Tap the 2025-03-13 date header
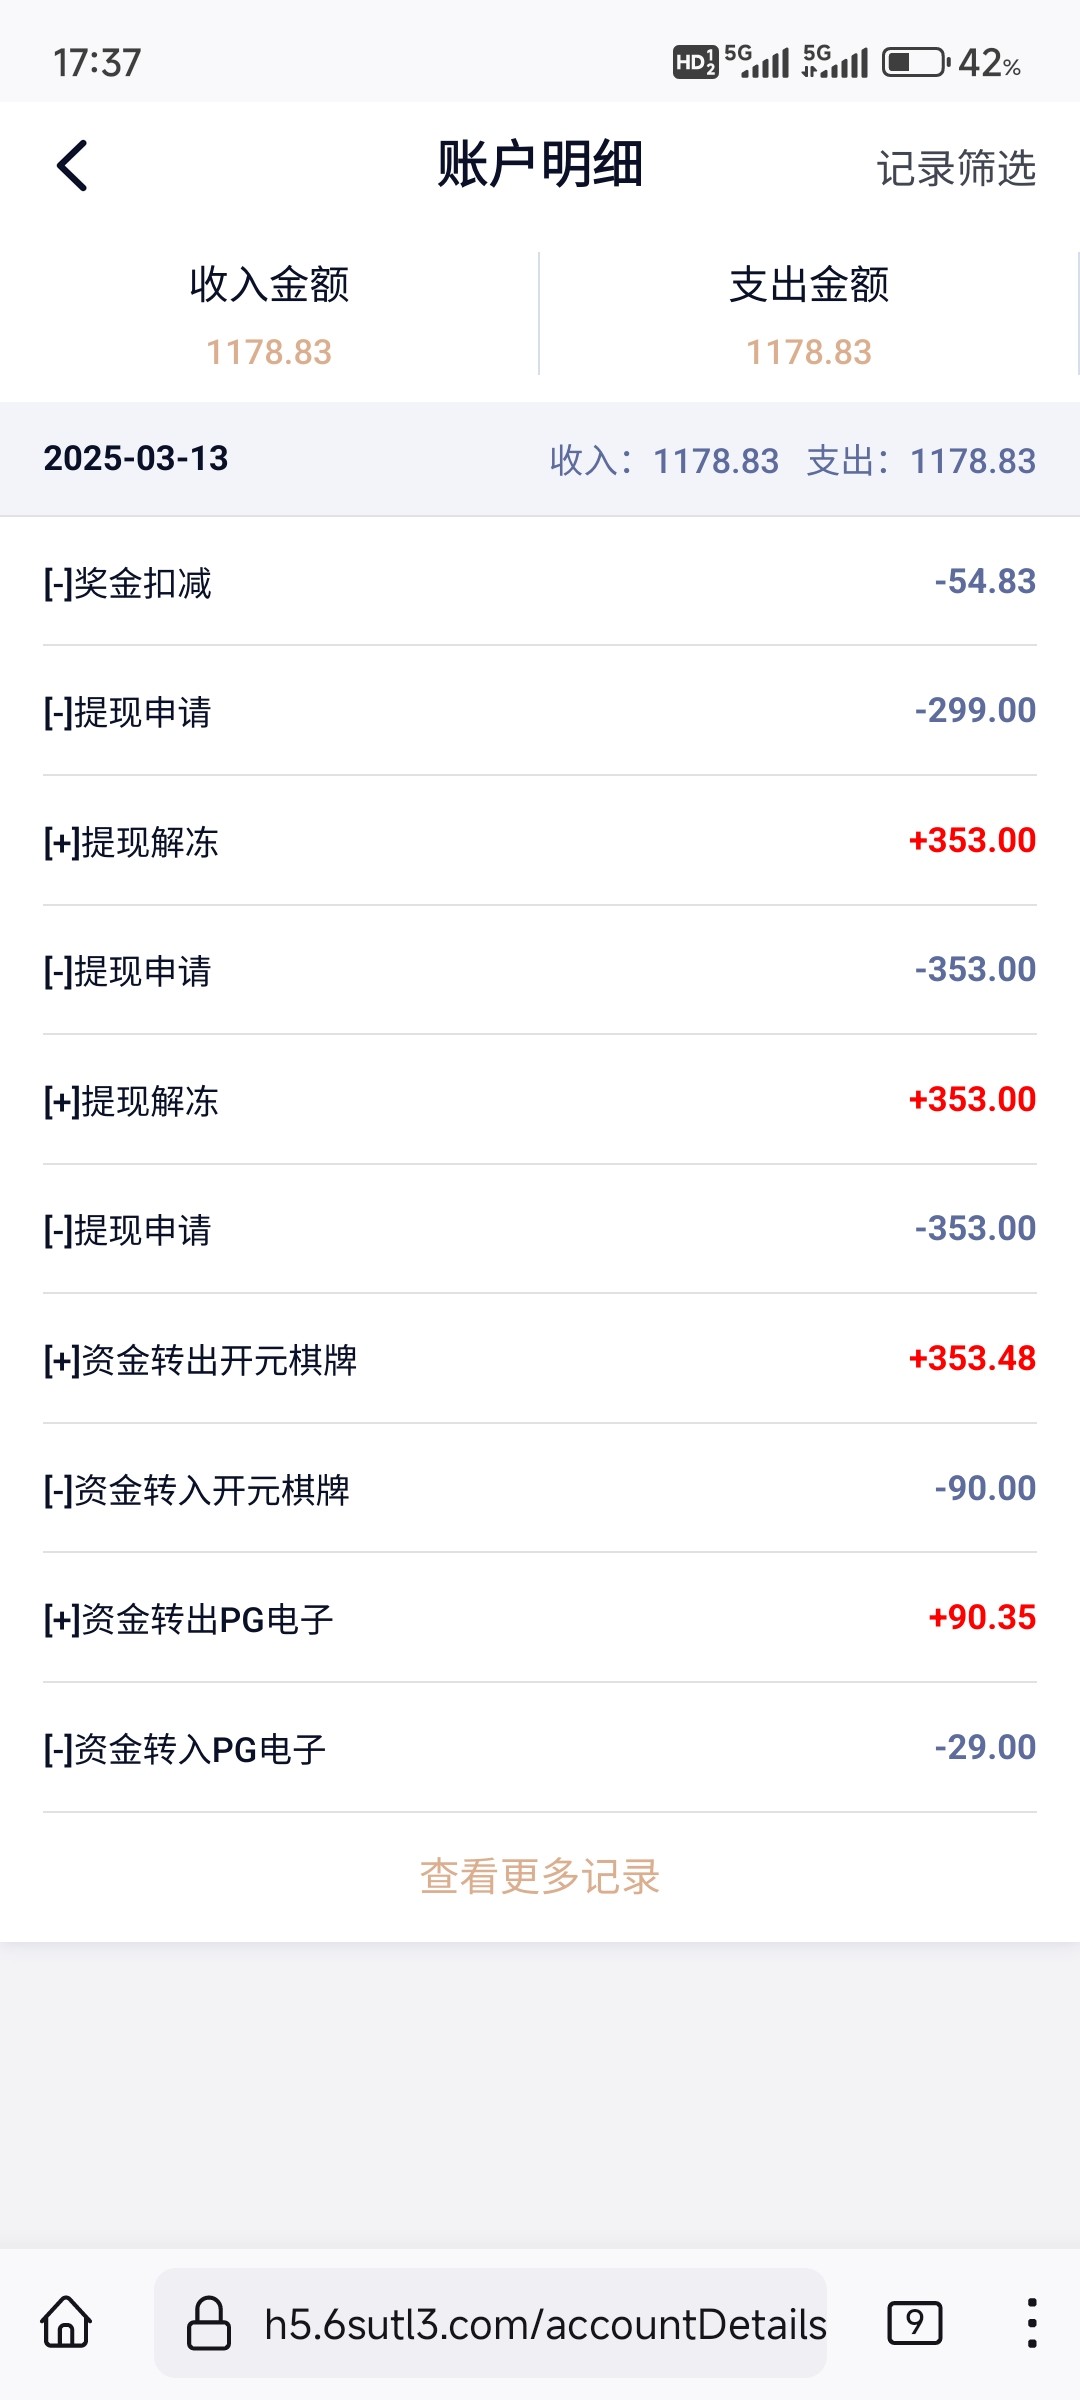 (x=136, y=459)
